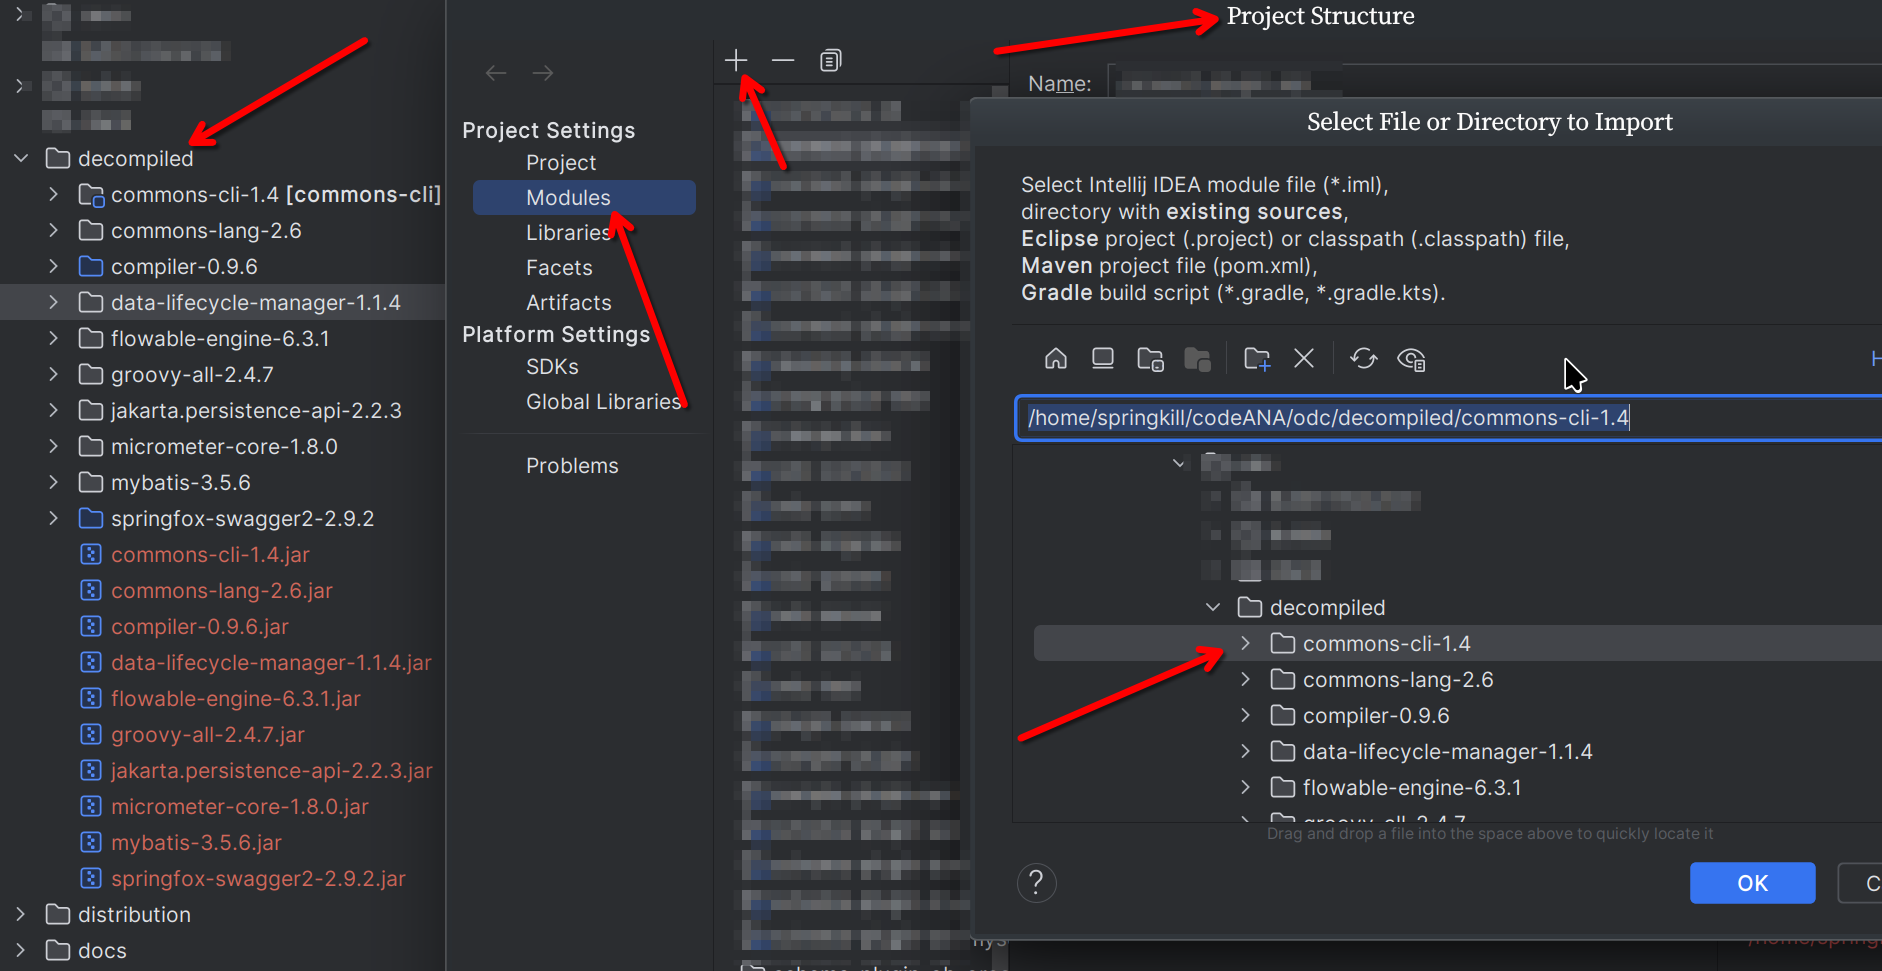The image size is (1882, 971).
Task: Select mybatis-3.5.6 folder in project tree
Action: (x=180, y=482)
